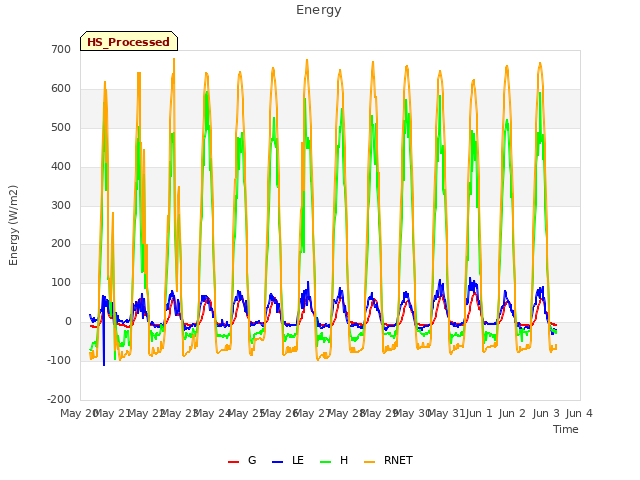Viewport: 640px width, 480px height.
Task: Click the -200 y-axis tick label
Action: pyautogui.click(x=59, y=399)
